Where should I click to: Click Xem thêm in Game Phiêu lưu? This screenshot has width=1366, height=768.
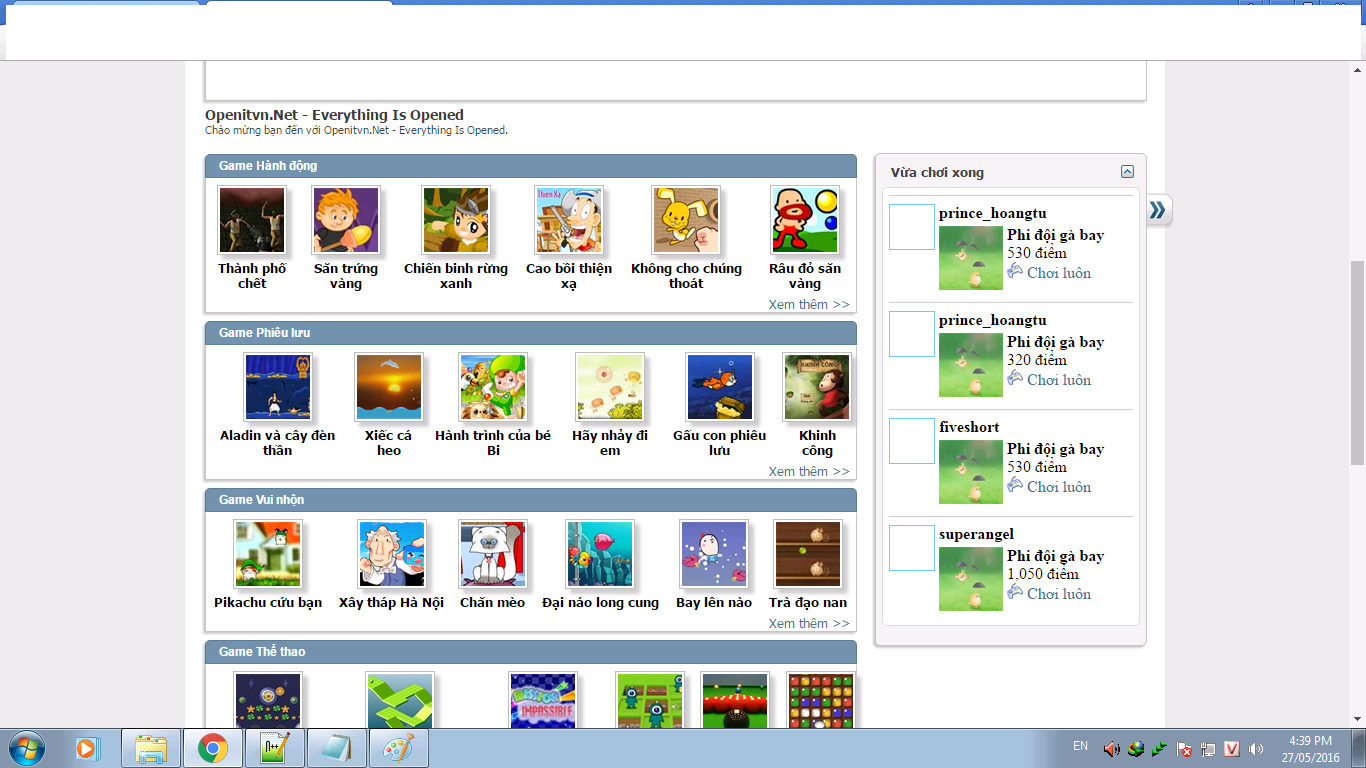808,472
